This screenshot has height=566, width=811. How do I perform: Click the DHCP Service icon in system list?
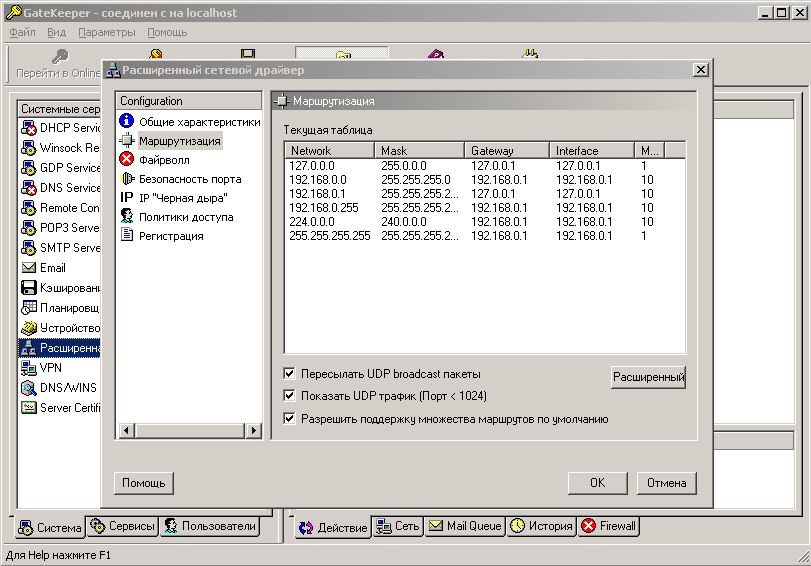tap(28, 128)
